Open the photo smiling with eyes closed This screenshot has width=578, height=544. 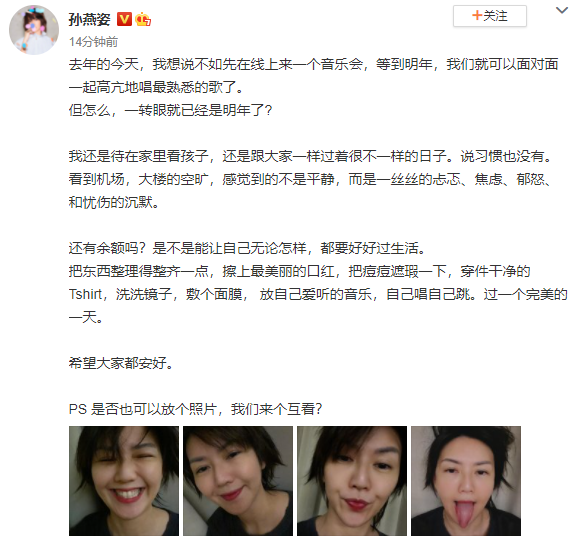pos(124,481)
